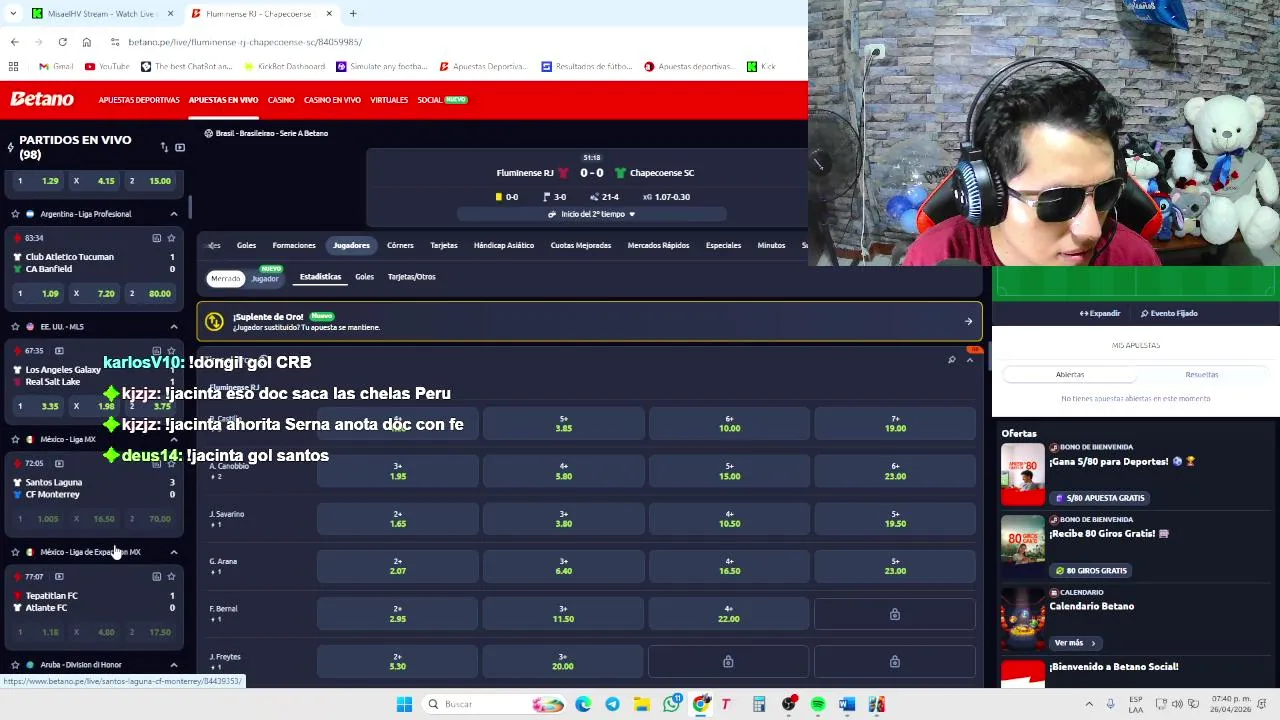Screen dimensions: 1280x720
Task: Favorite the Club Atletico Tucuman match
Action: (x=171, y=238)
